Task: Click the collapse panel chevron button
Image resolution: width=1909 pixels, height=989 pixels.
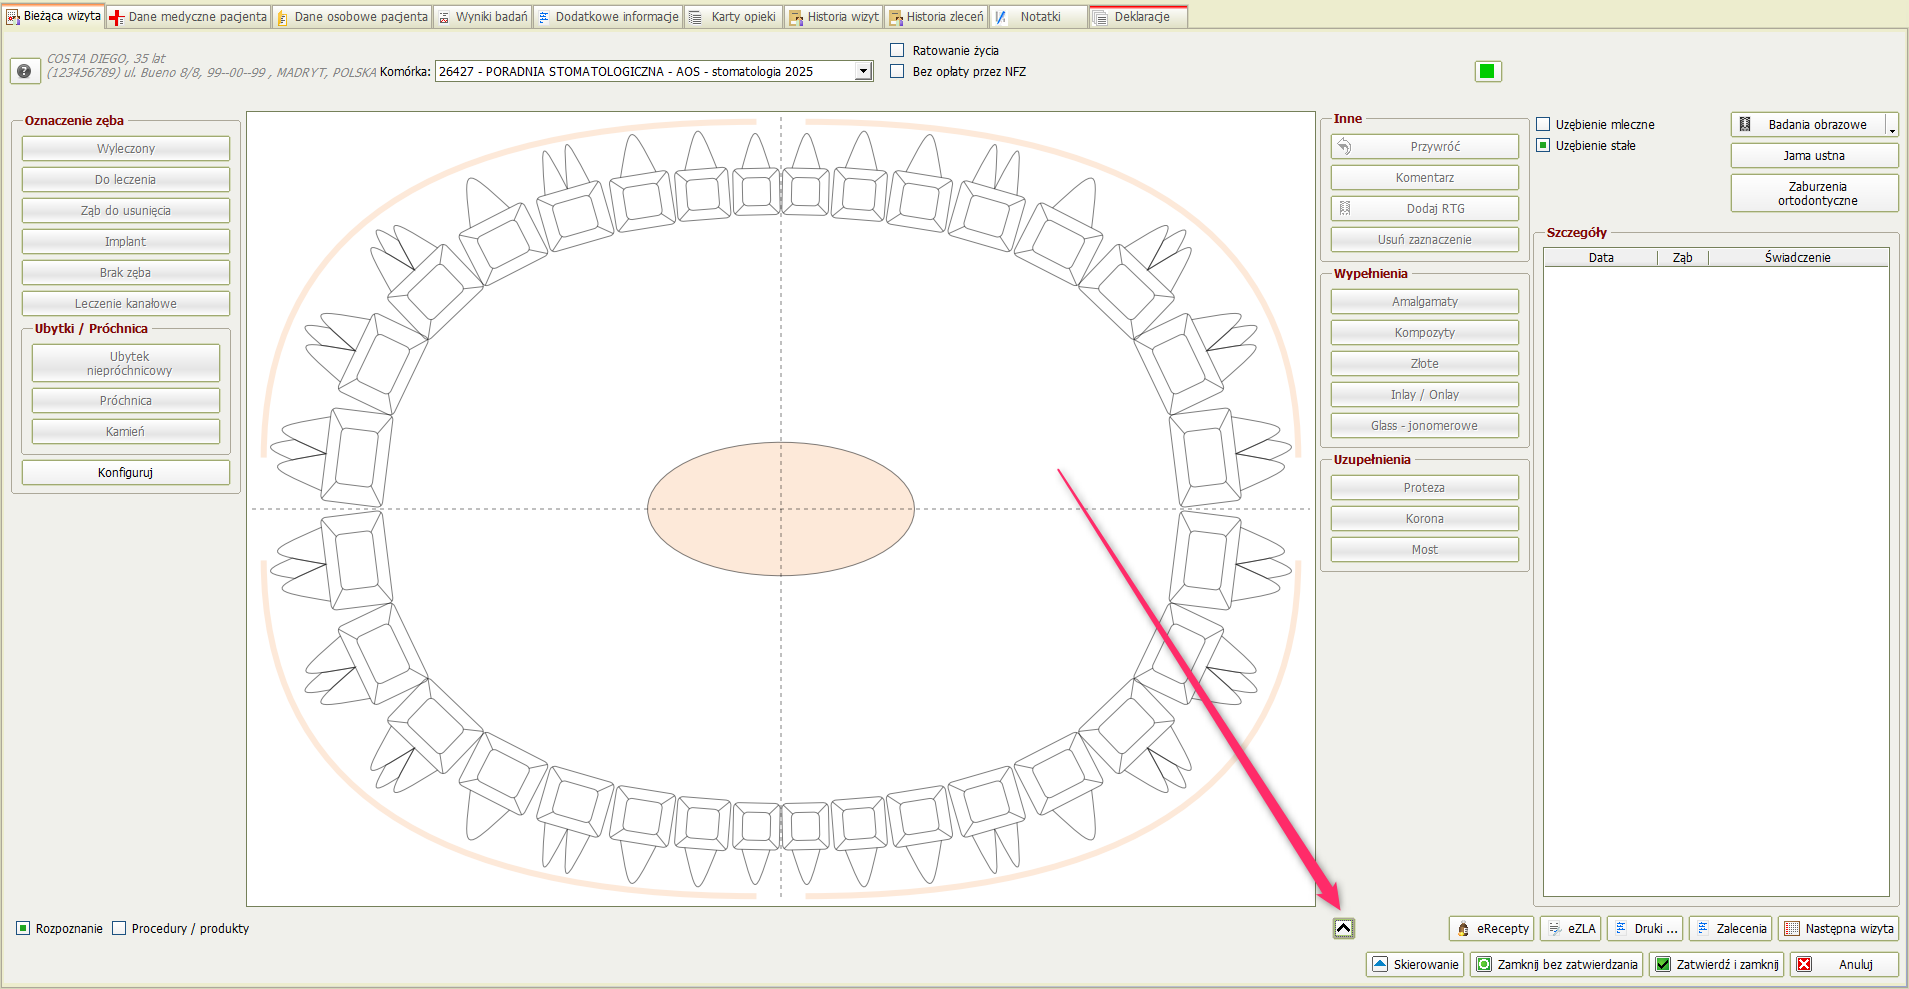Action: click(x=1343, y=929)
